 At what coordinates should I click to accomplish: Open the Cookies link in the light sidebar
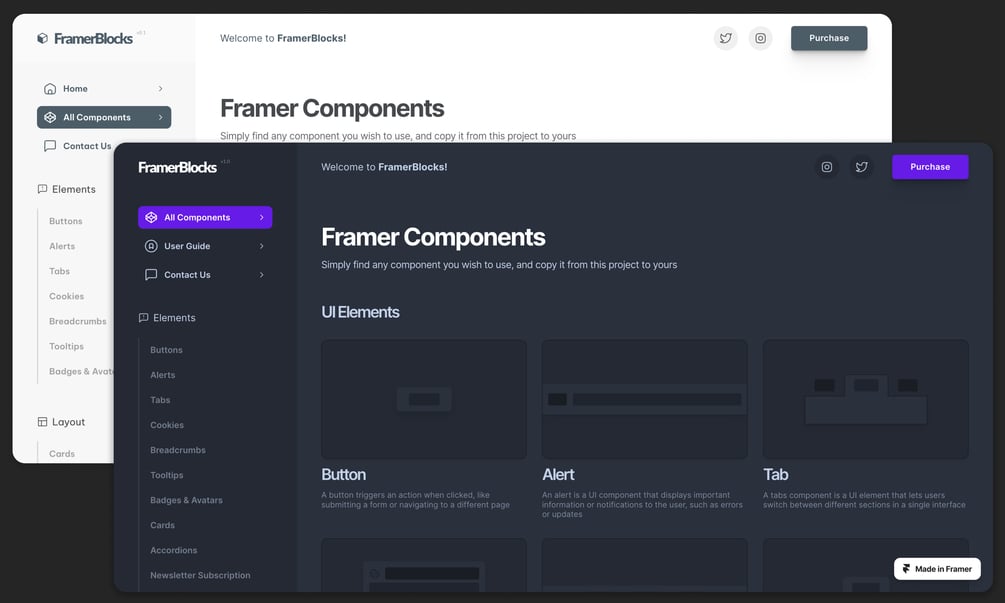point(66,296)
